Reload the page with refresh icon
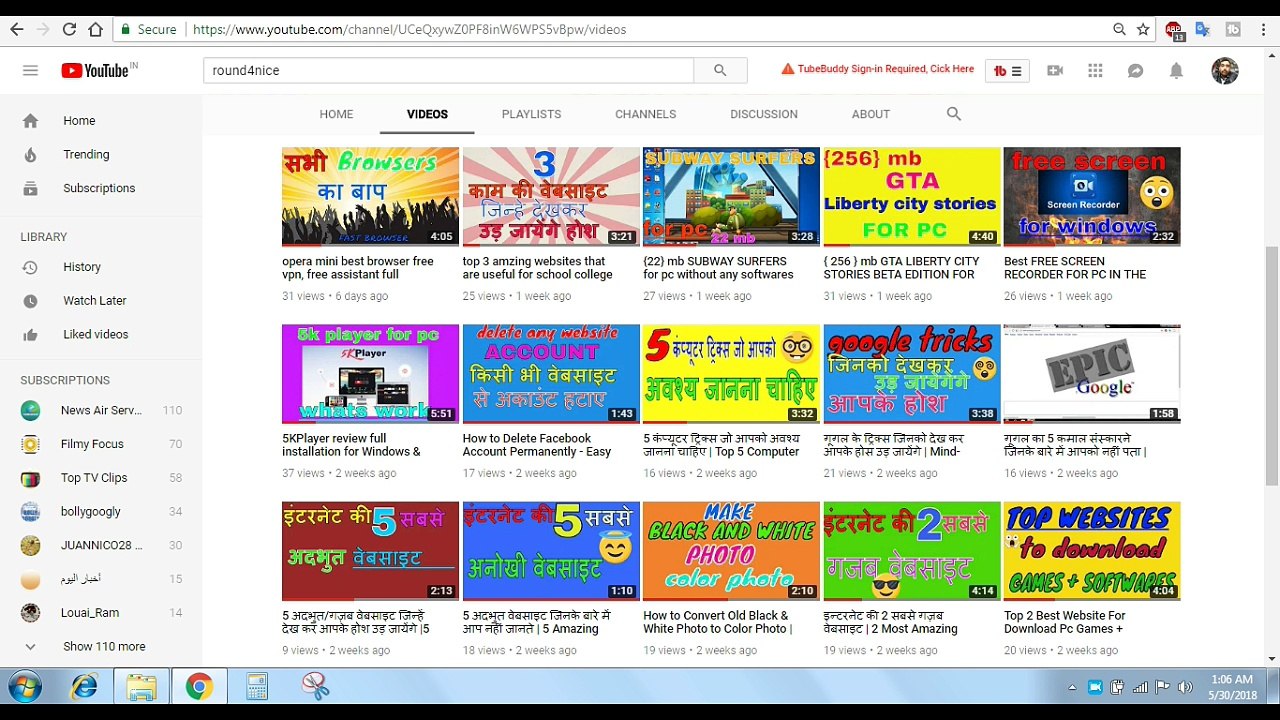The width and height of the screenshot is (1280, 720). pos(69,29)
